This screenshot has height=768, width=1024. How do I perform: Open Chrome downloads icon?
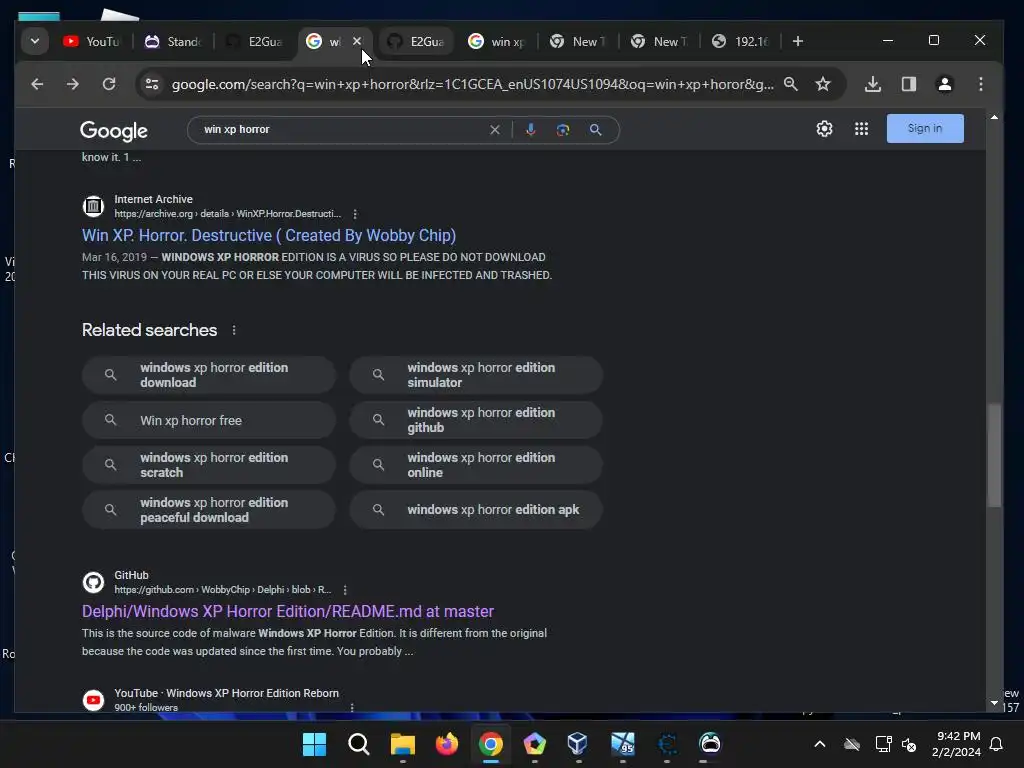click(872, 84)
